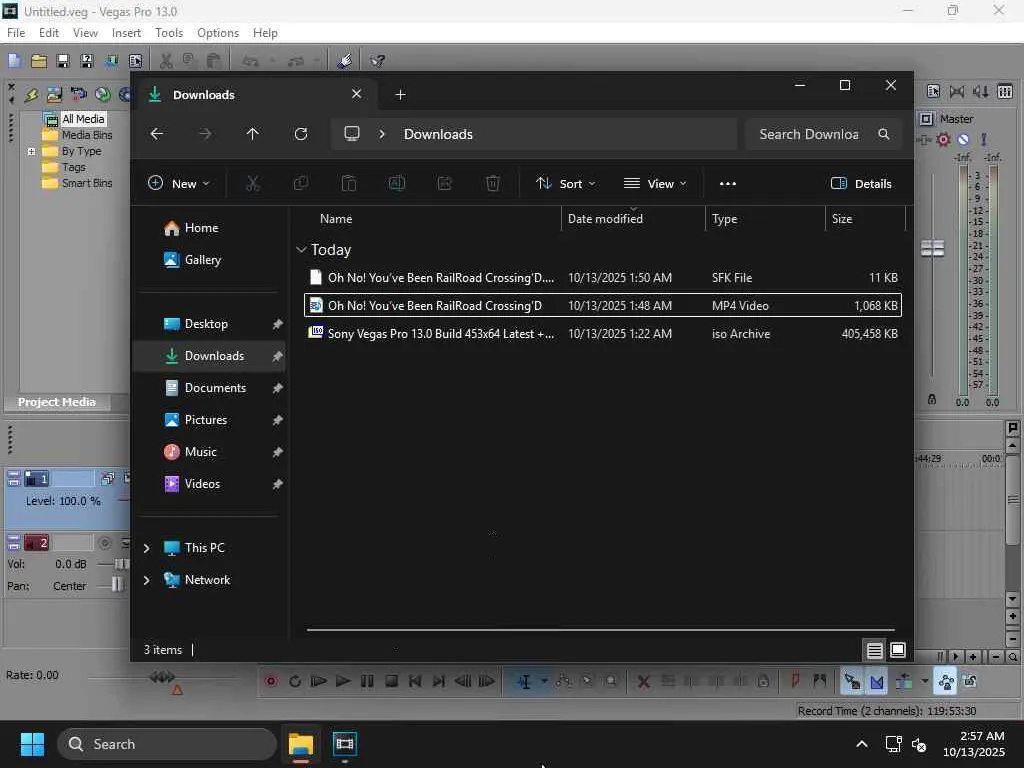This screenshot has width=1024, height=768.
Task: Click Downmix Output icon in Master Bus panel
Action: click(x=957, y=91)
